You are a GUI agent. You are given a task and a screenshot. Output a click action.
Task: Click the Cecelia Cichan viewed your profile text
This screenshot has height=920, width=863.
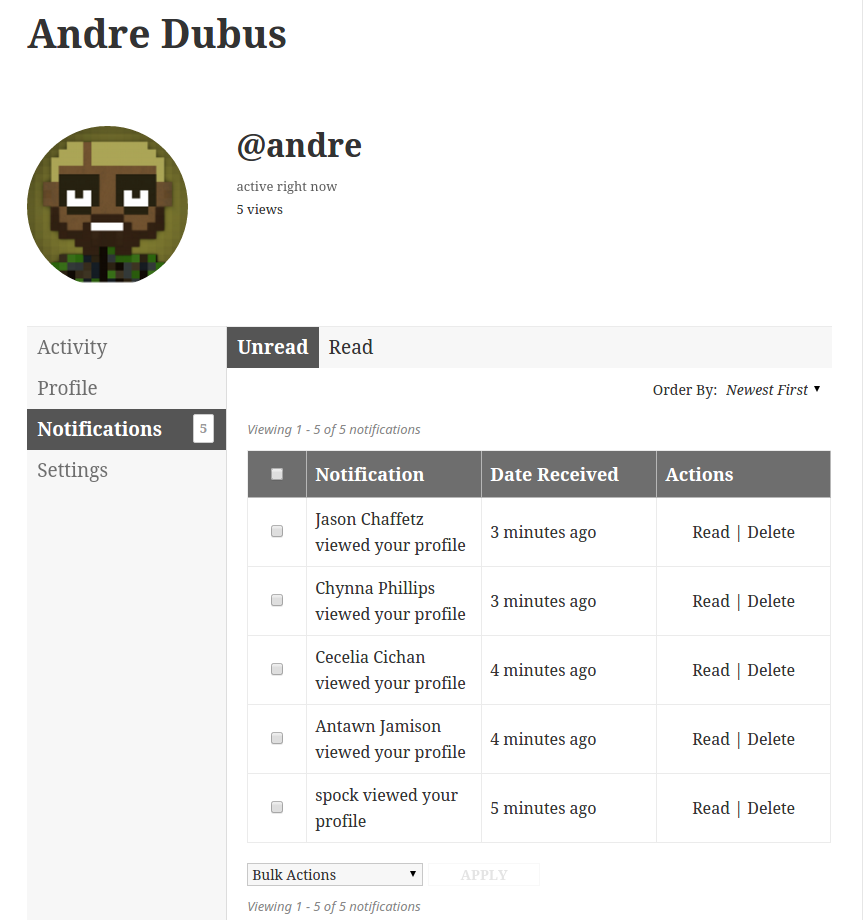tap(390, 670)
